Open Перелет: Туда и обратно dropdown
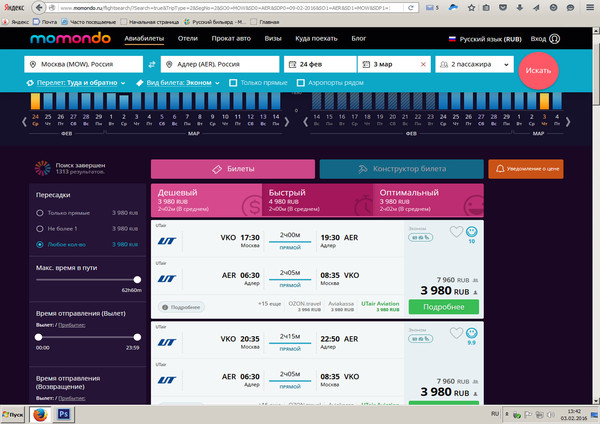 pyautogui.click(x=76, y=83)
